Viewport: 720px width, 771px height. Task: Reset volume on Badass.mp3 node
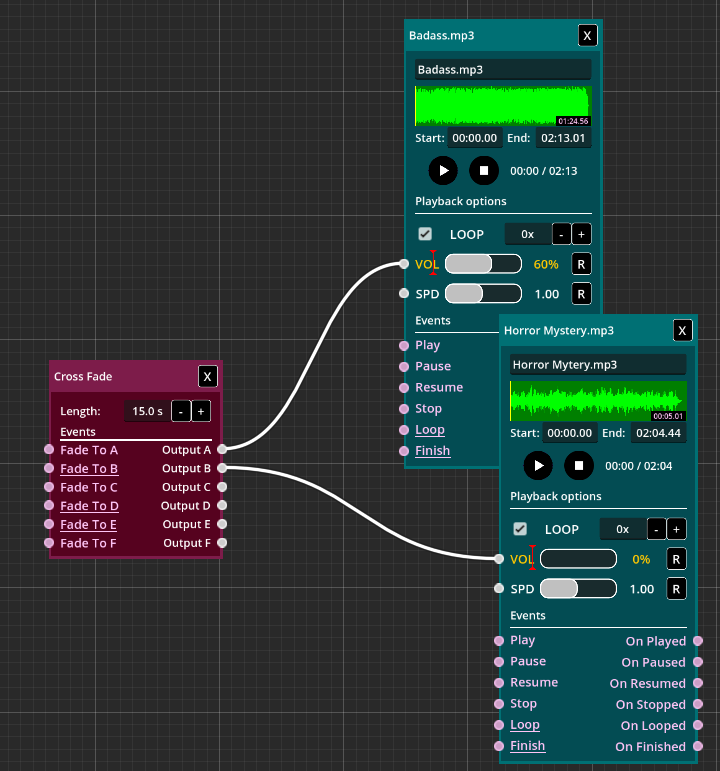pyautogui.click(x=581, y=264)
